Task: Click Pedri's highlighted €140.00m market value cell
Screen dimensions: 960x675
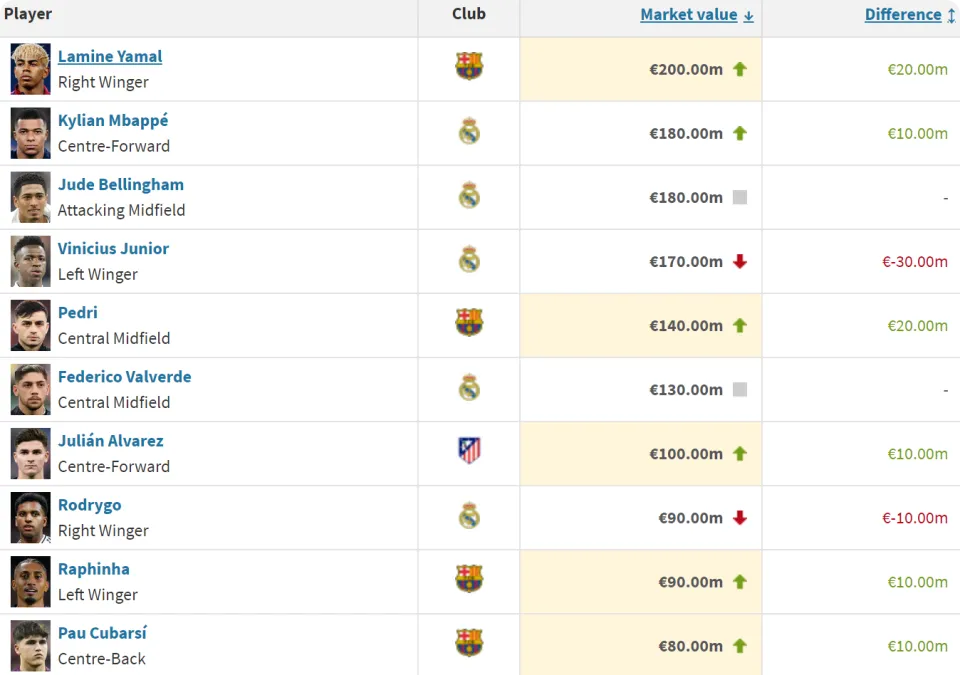Action: [640, 325]
